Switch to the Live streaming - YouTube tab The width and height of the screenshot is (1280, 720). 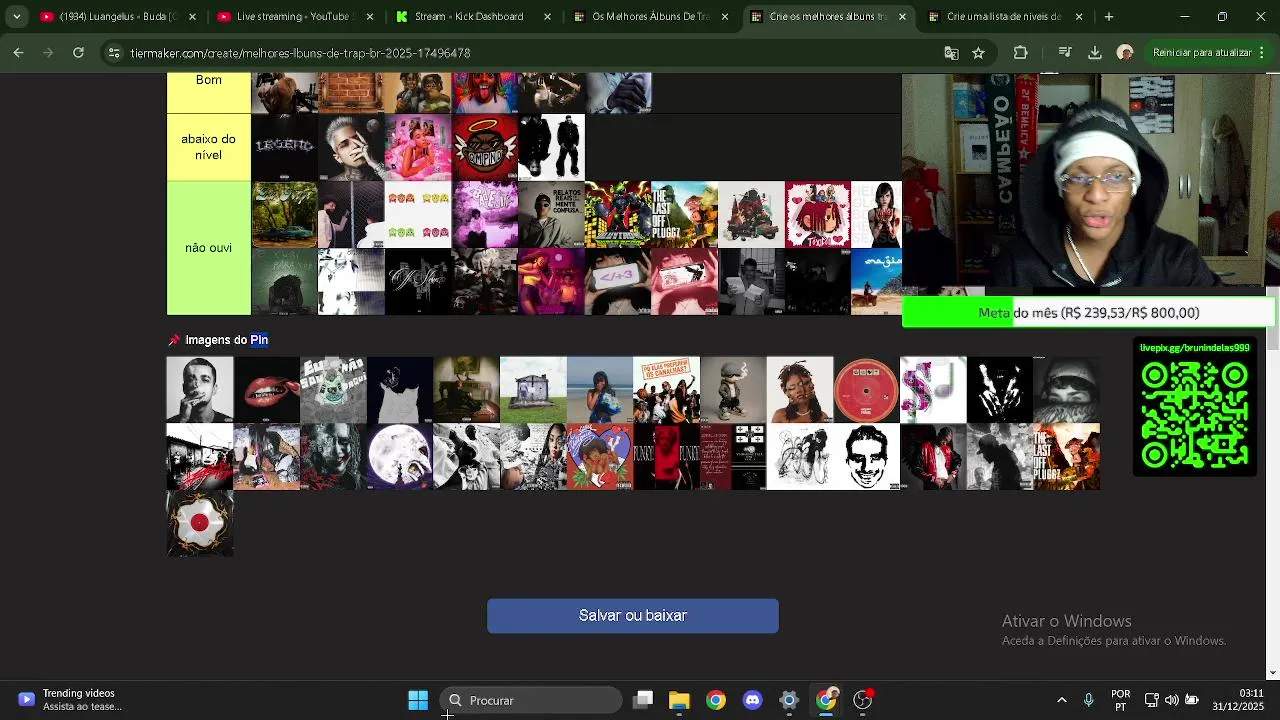[x=295, y=16]
